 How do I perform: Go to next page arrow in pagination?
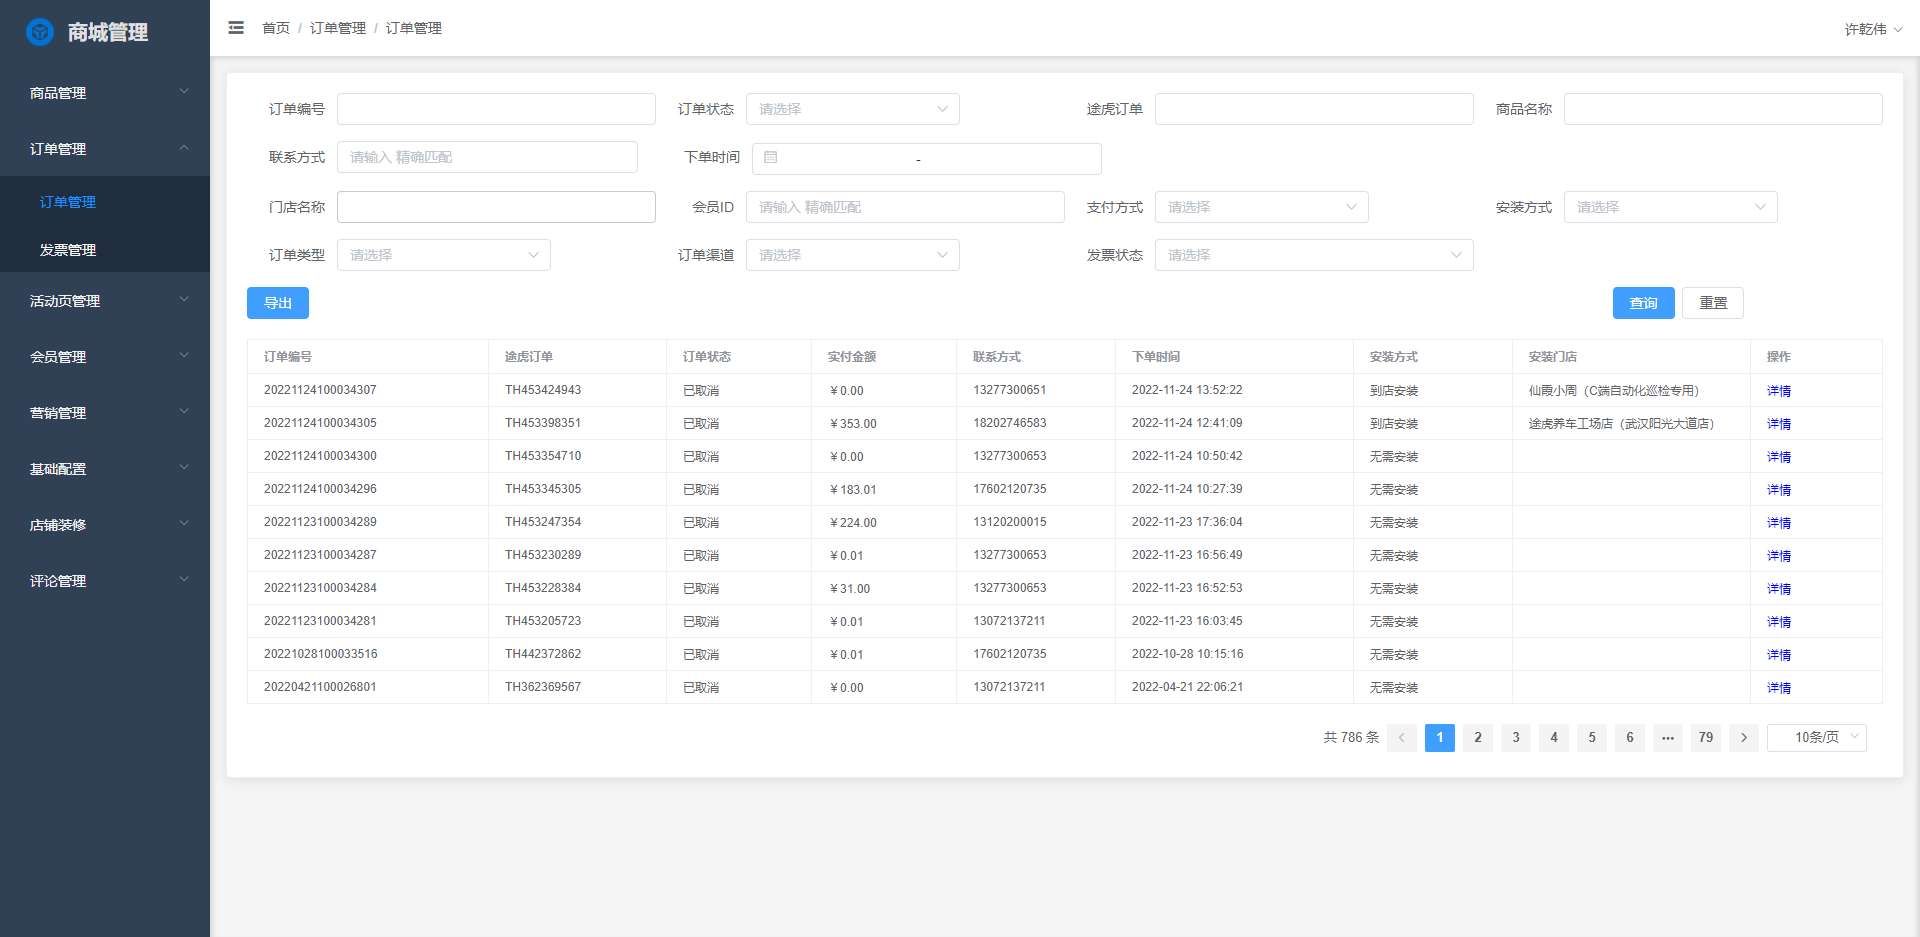[x=1744, y=738]
